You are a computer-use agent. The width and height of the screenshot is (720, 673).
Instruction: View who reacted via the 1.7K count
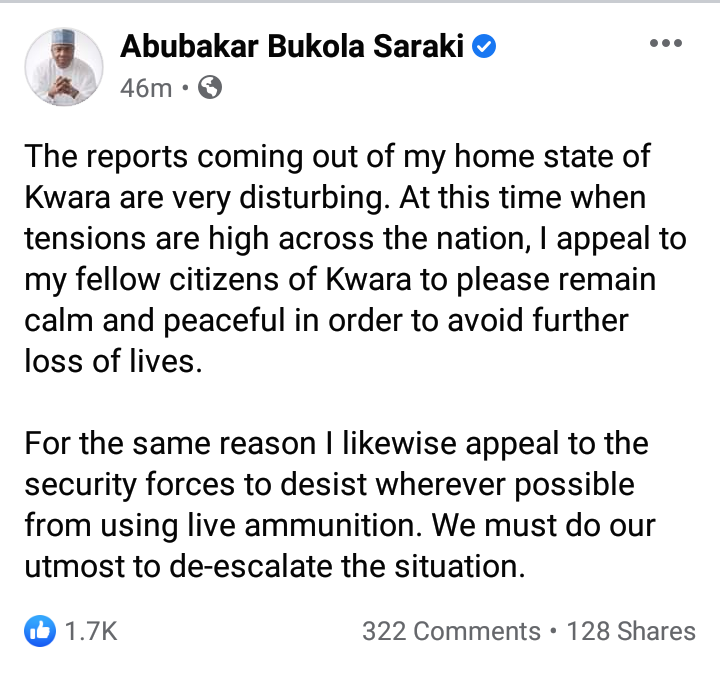(x=91, y=632)
